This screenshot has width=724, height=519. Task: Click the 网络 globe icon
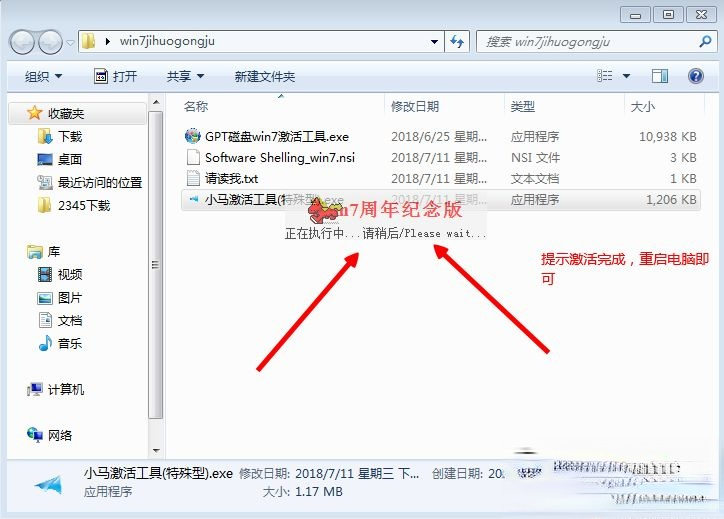pyautogui.click(x=35, y=435)
